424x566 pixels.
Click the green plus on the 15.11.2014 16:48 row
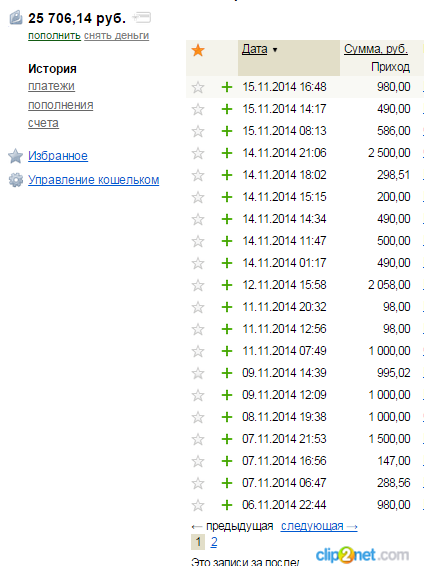[227, 87]
